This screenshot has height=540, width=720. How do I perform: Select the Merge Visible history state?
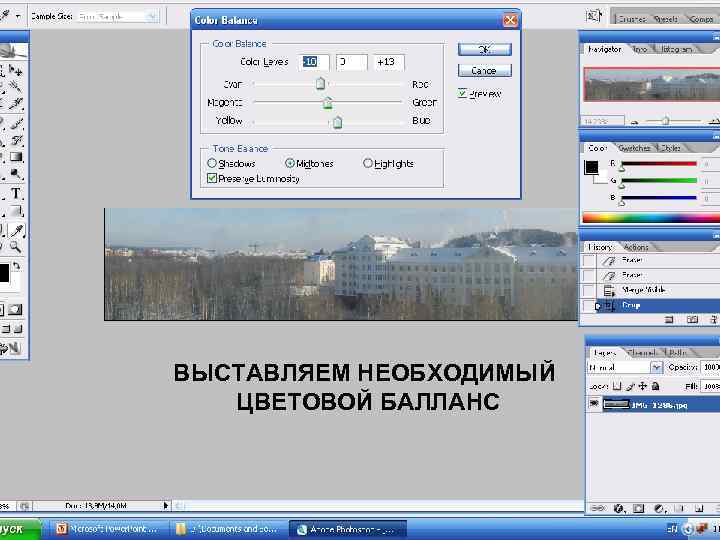click(x=658, y=290)
